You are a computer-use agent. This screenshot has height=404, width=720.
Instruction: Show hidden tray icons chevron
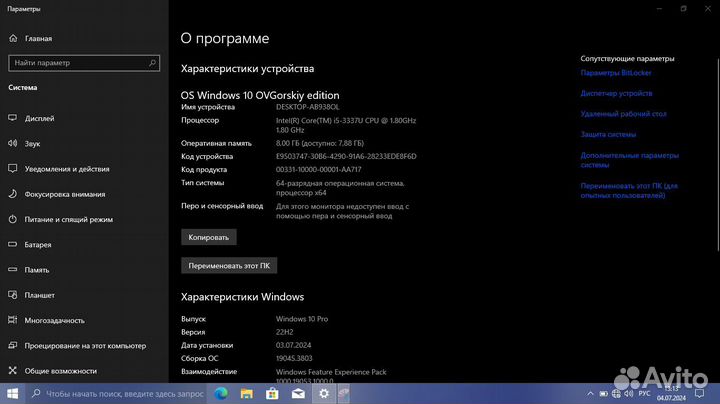pyautogui.click(x=591, y=394)
